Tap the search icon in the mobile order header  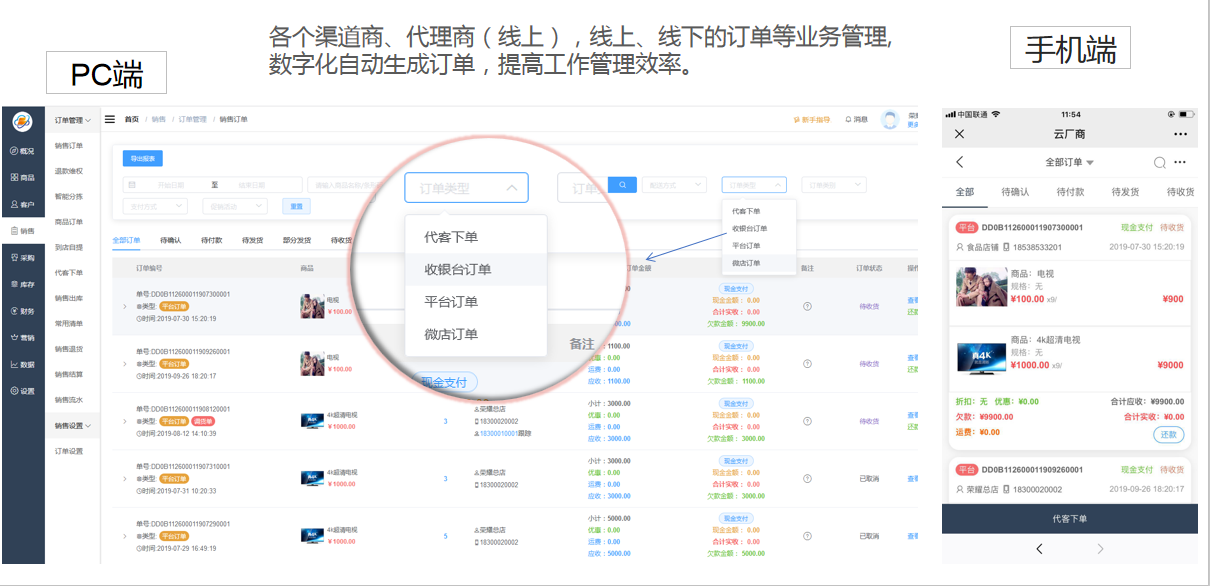click(1160, 162)
